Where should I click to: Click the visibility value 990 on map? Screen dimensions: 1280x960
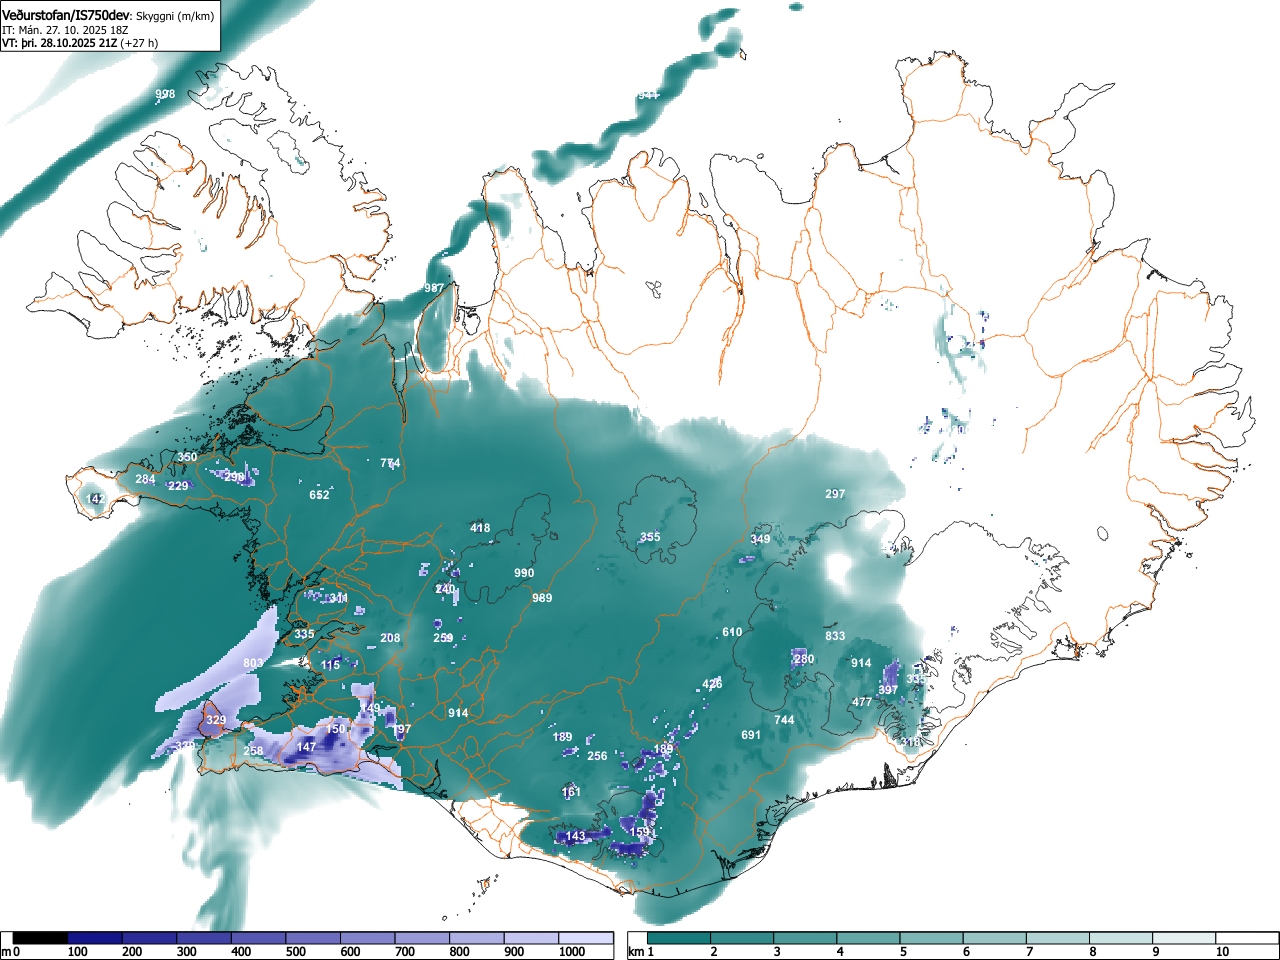click(524, 573)
